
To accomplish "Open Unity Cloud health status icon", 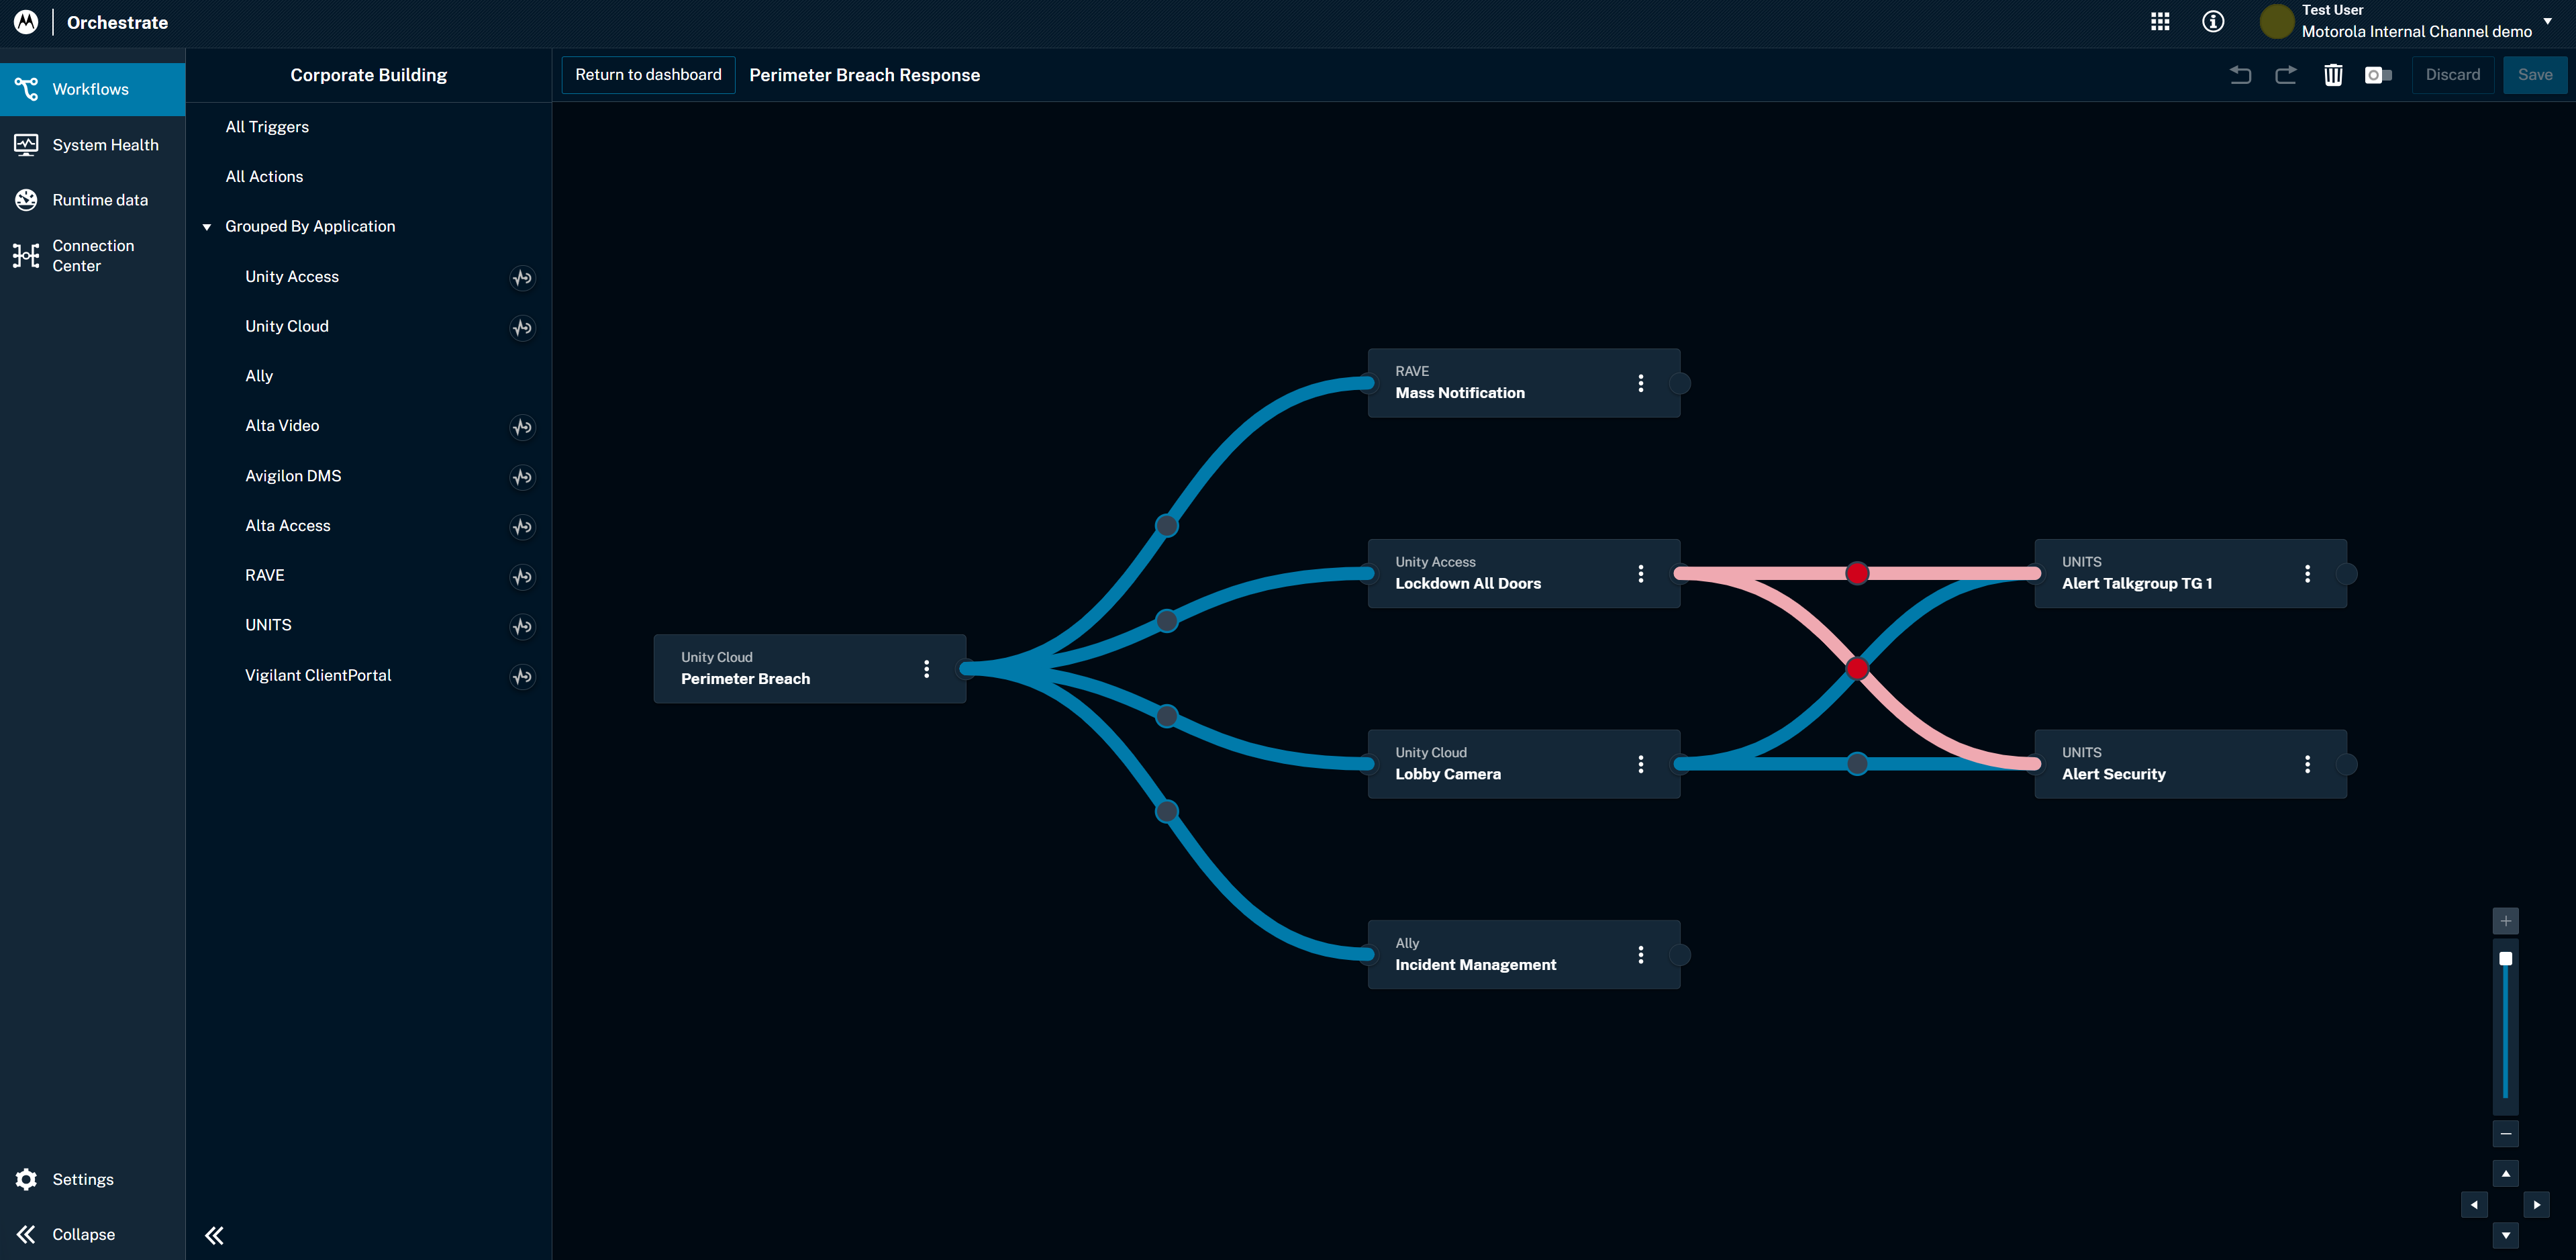I will [x=522, y=328].
